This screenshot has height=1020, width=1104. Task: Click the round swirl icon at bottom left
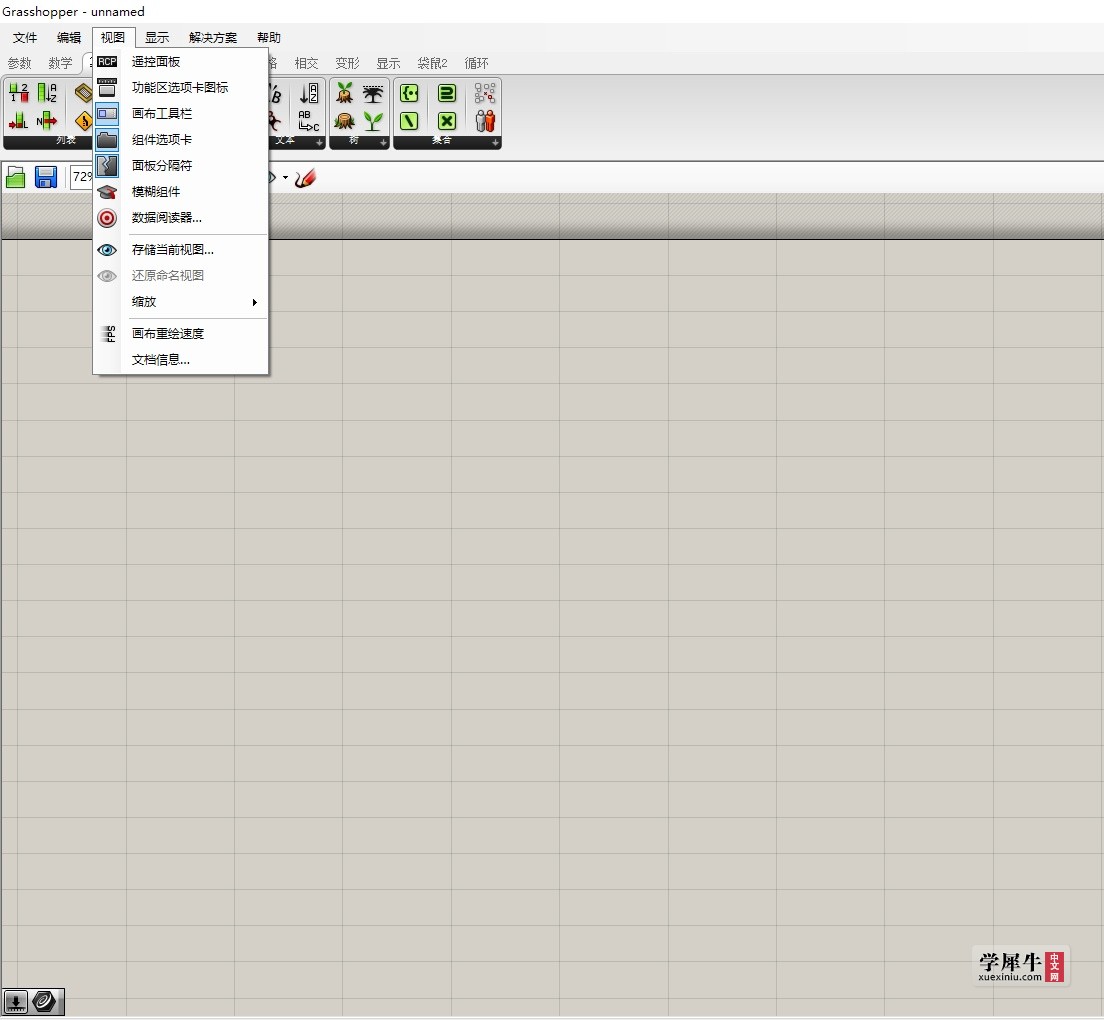pyautogui.click(x=44, y=1001)
